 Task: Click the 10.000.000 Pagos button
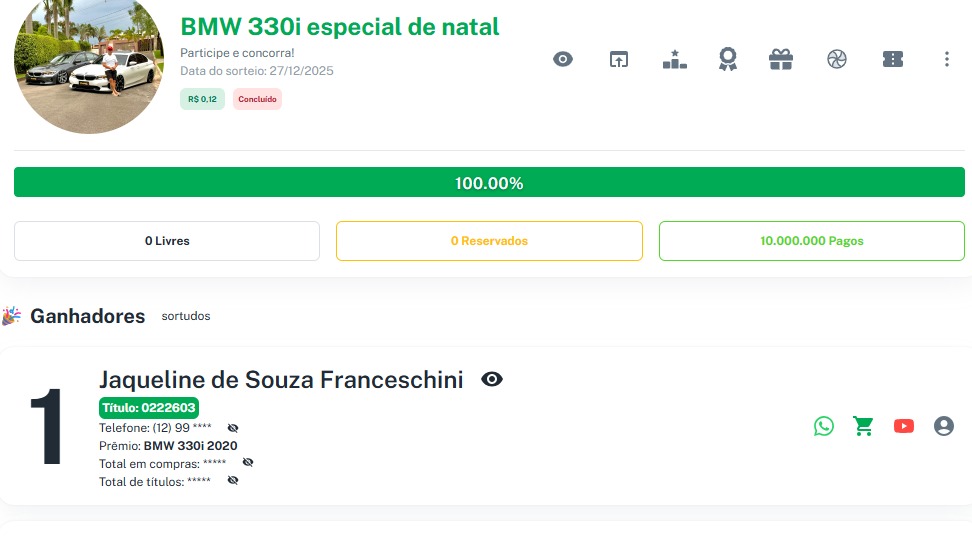tap(811, 241)
